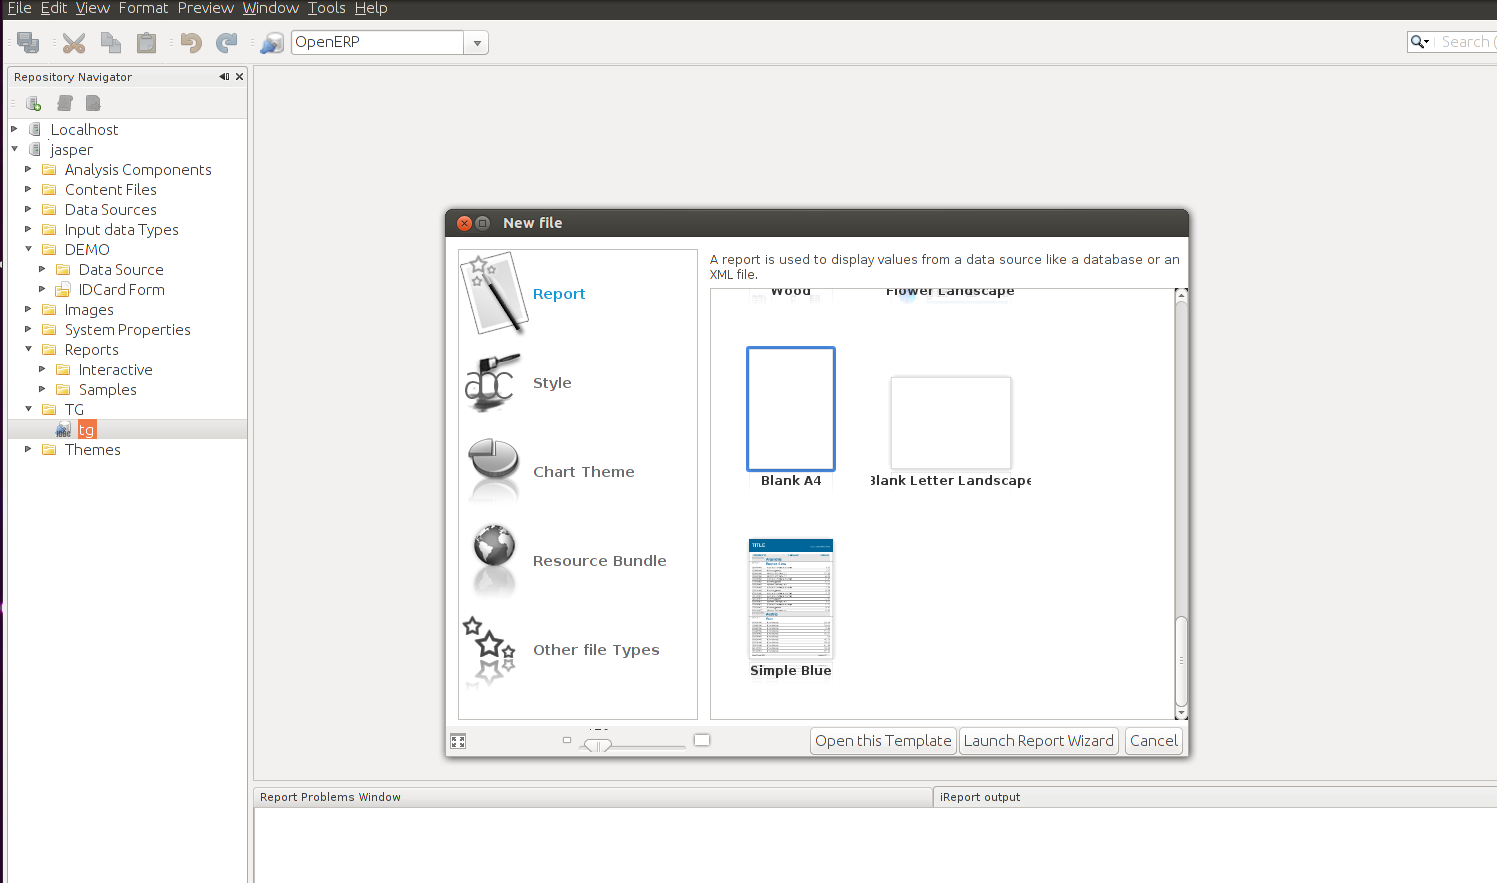Toggle the small thumbnail size box
The image size is (1497, 883).
click(567, 740)
